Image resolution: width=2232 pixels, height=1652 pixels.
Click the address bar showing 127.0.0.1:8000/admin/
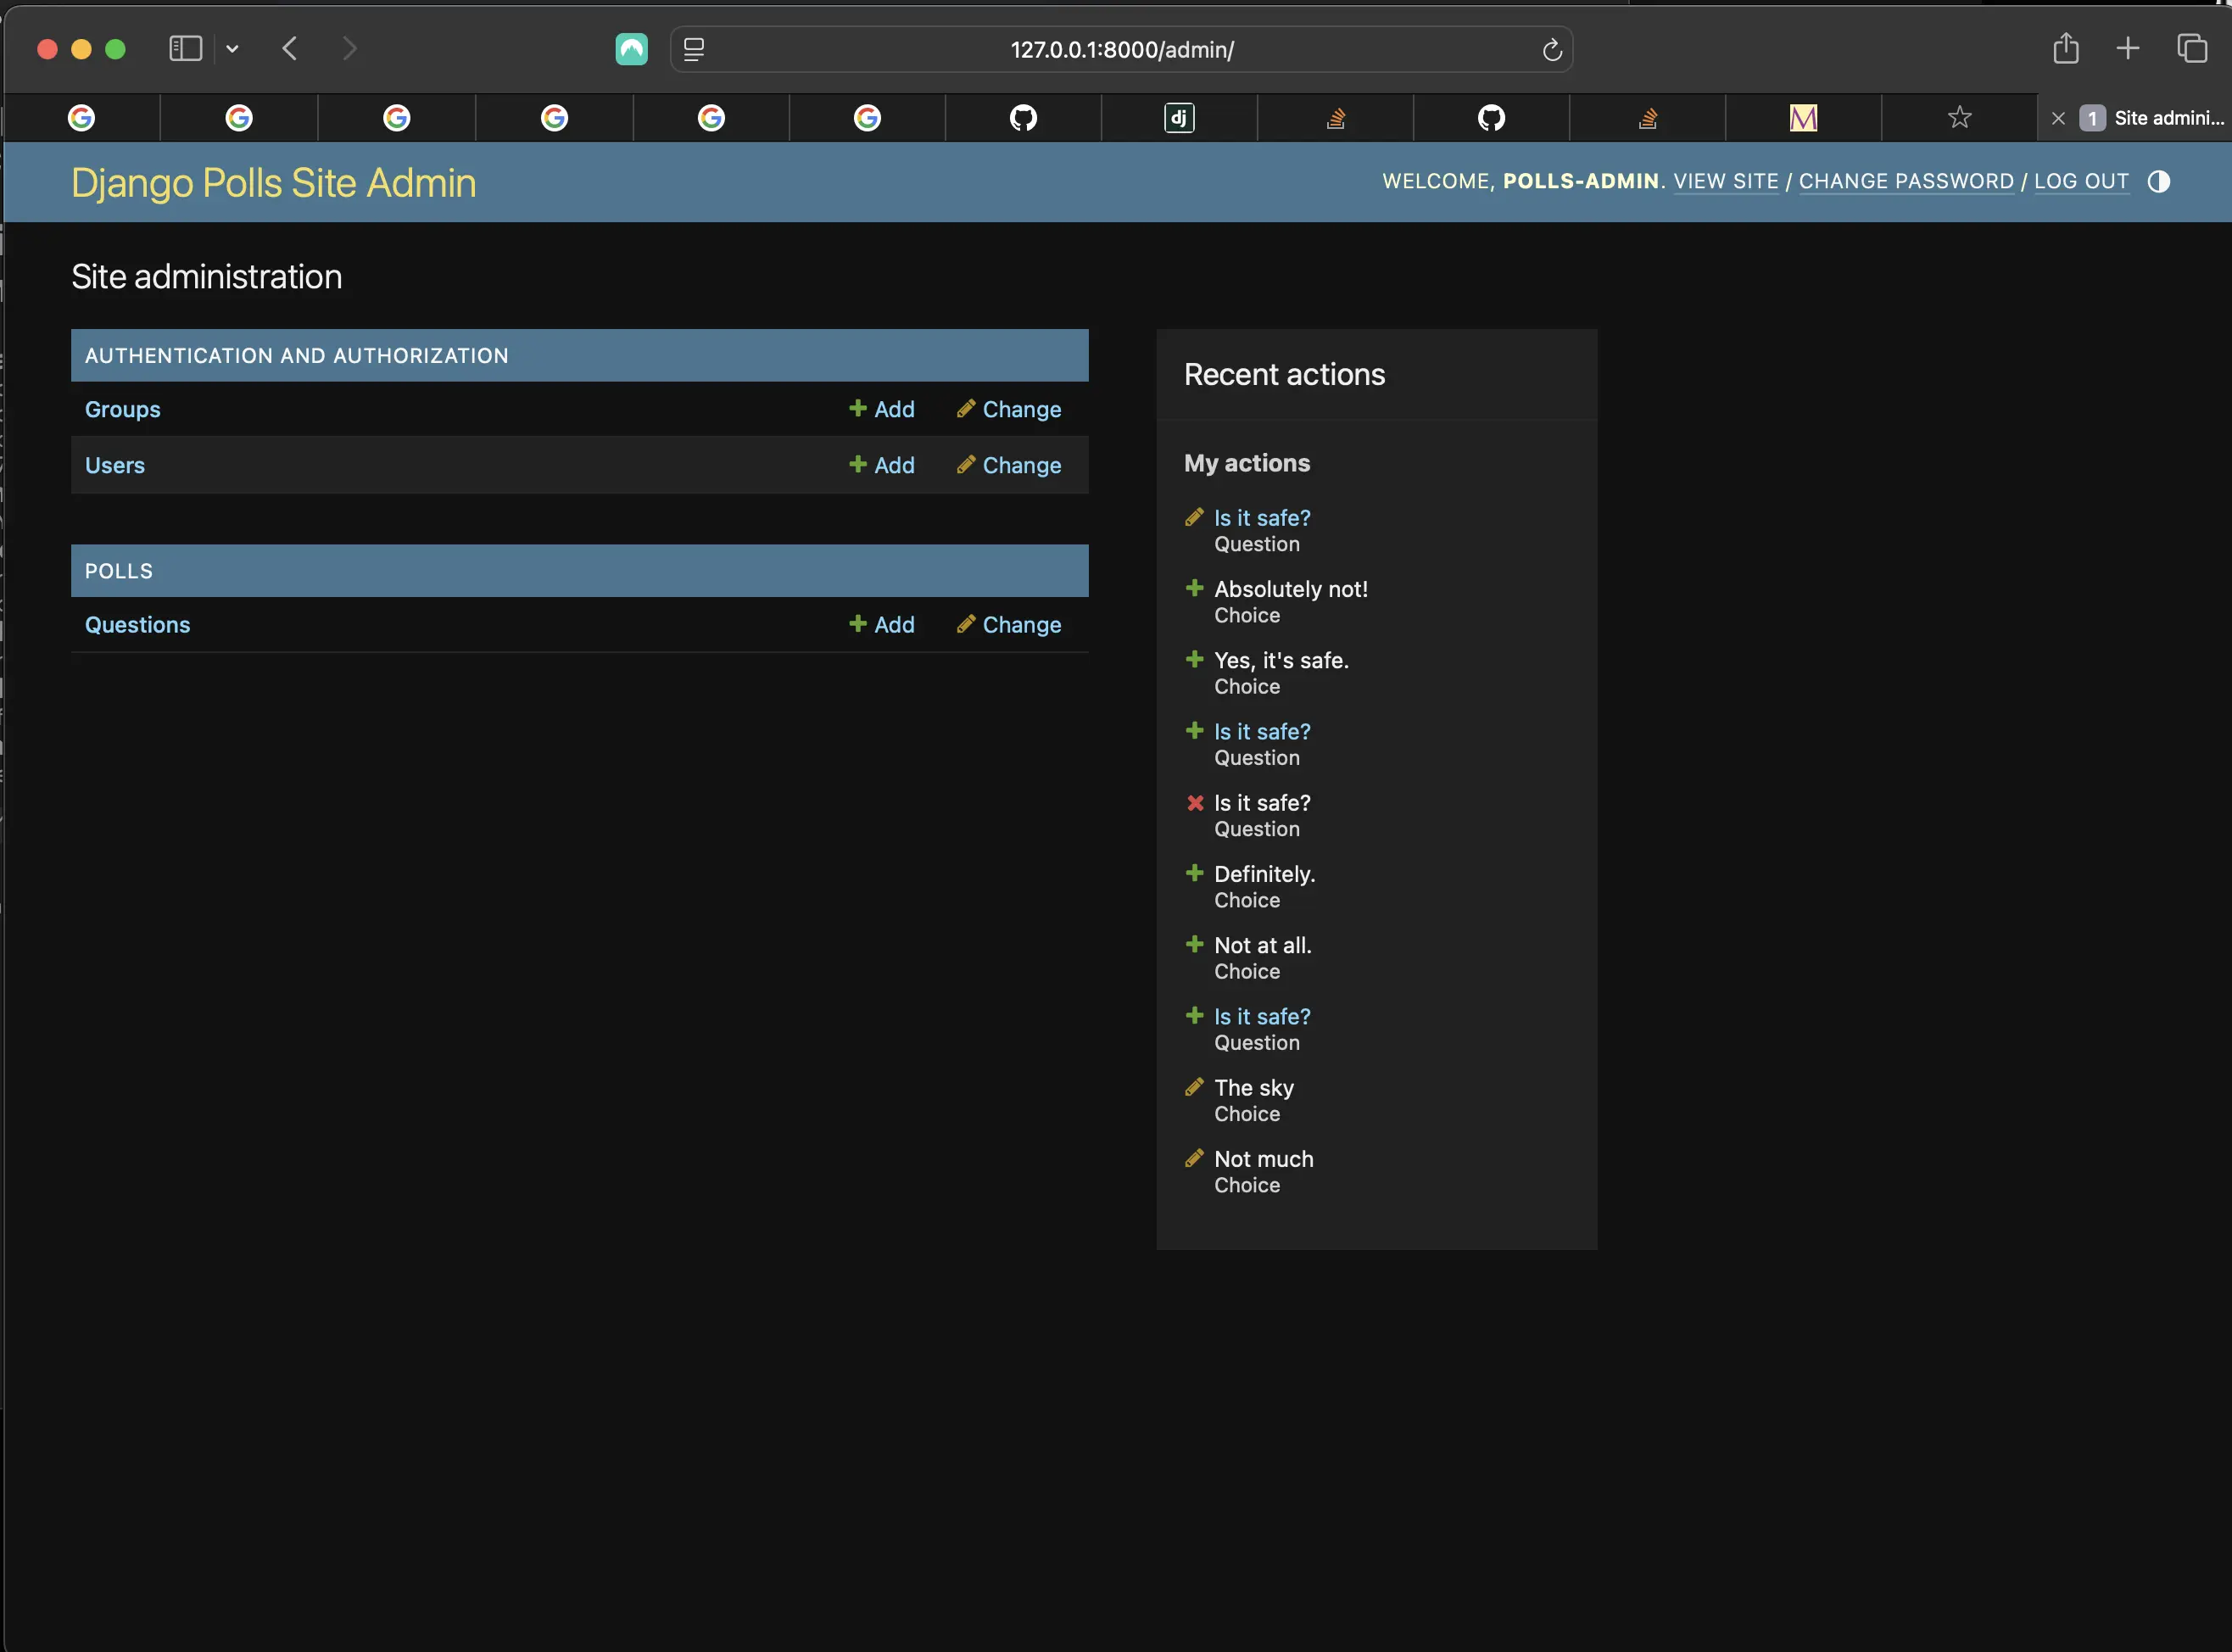tap(1122, 49)
